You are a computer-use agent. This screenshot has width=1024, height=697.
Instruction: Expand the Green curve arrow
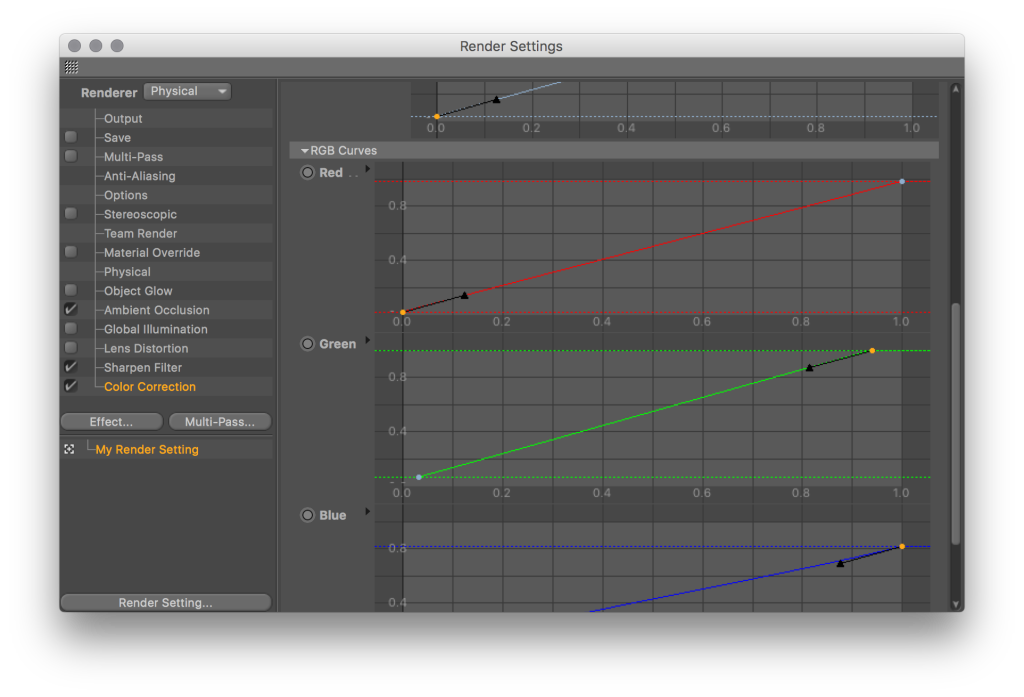[x=368, y=340]
